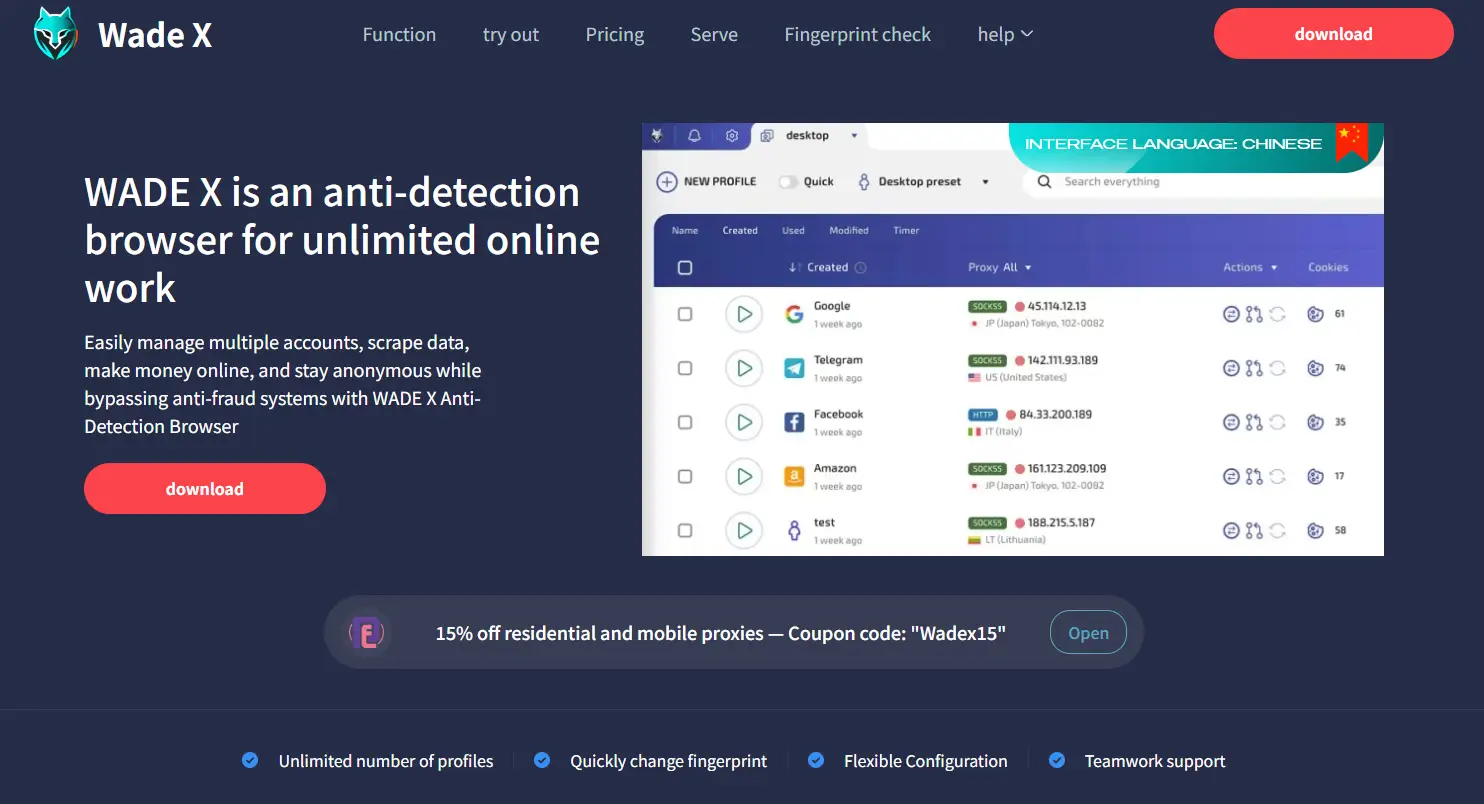Click the notification bell icon
Image resolution: width=1484 pixels, height=804 pixels.
tap(694, 136)
